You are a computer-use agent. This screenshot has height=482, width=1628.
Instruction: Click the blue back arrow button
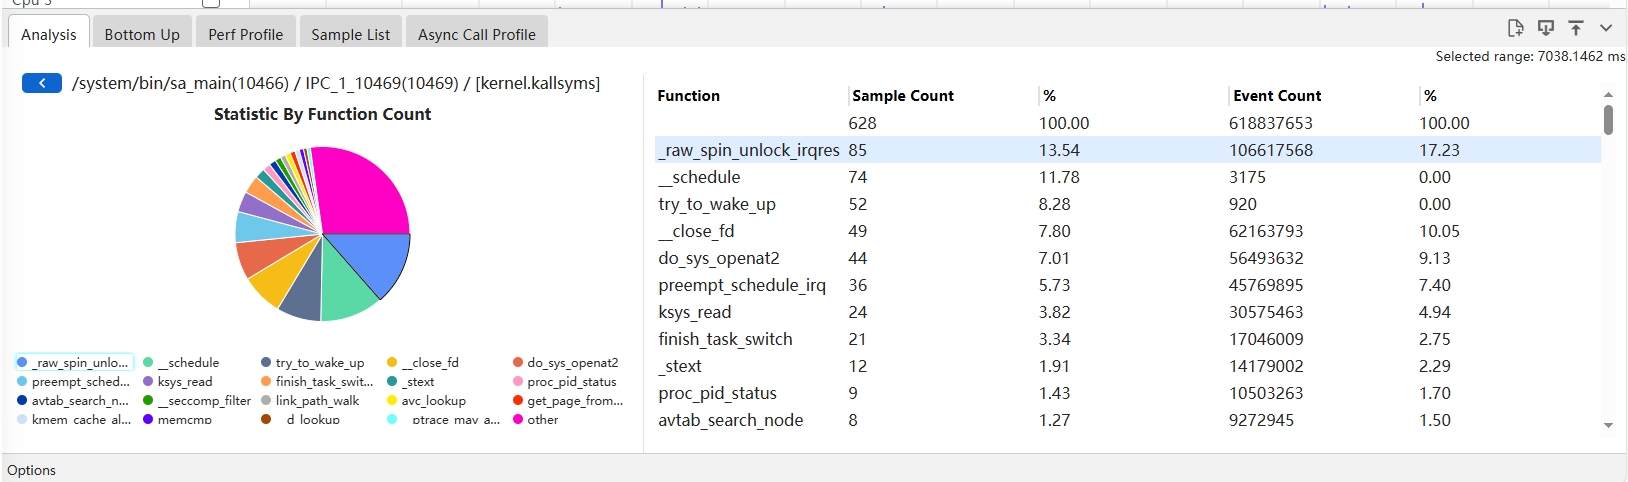tap(42, 83)
